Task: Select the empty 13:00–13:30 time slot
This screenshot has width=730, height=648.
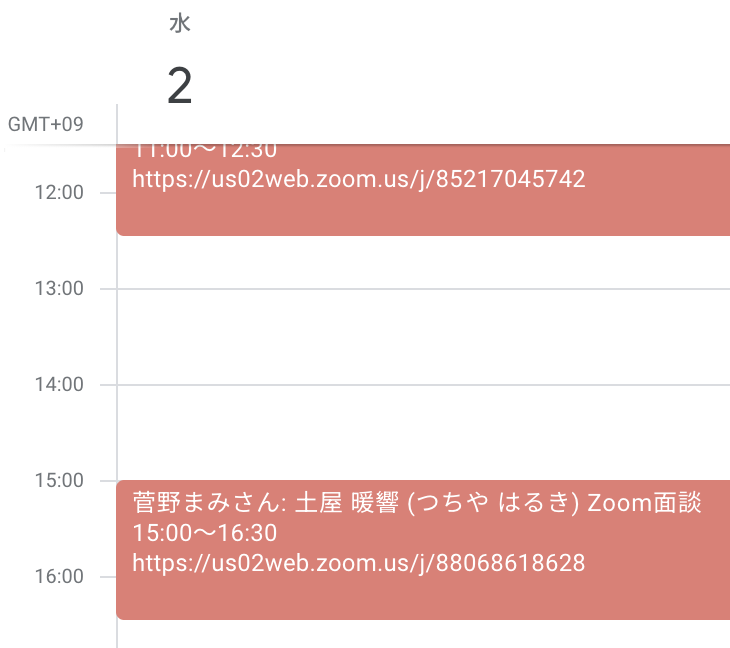Action: 423,313
